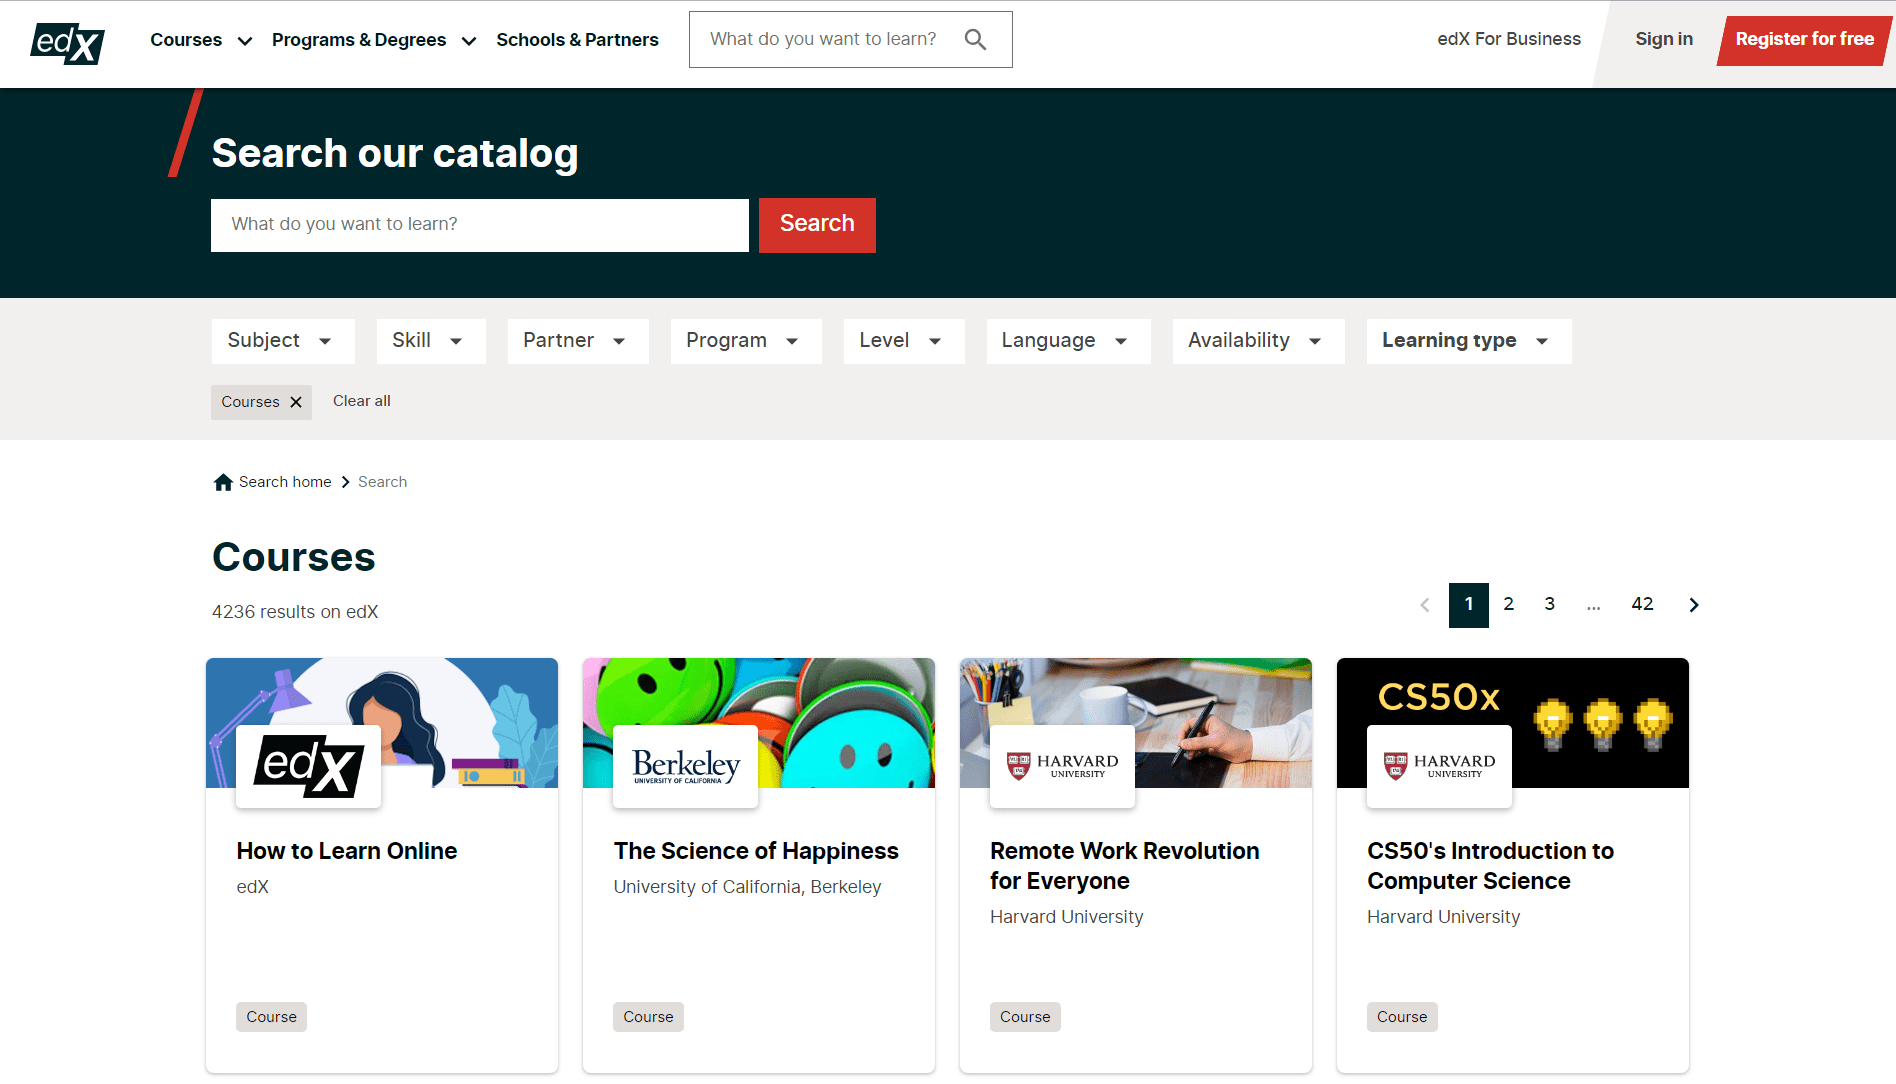Click the Berkeley logo on the Happiness course card
1896x1084 pixels.
click(x=684, y=765)
